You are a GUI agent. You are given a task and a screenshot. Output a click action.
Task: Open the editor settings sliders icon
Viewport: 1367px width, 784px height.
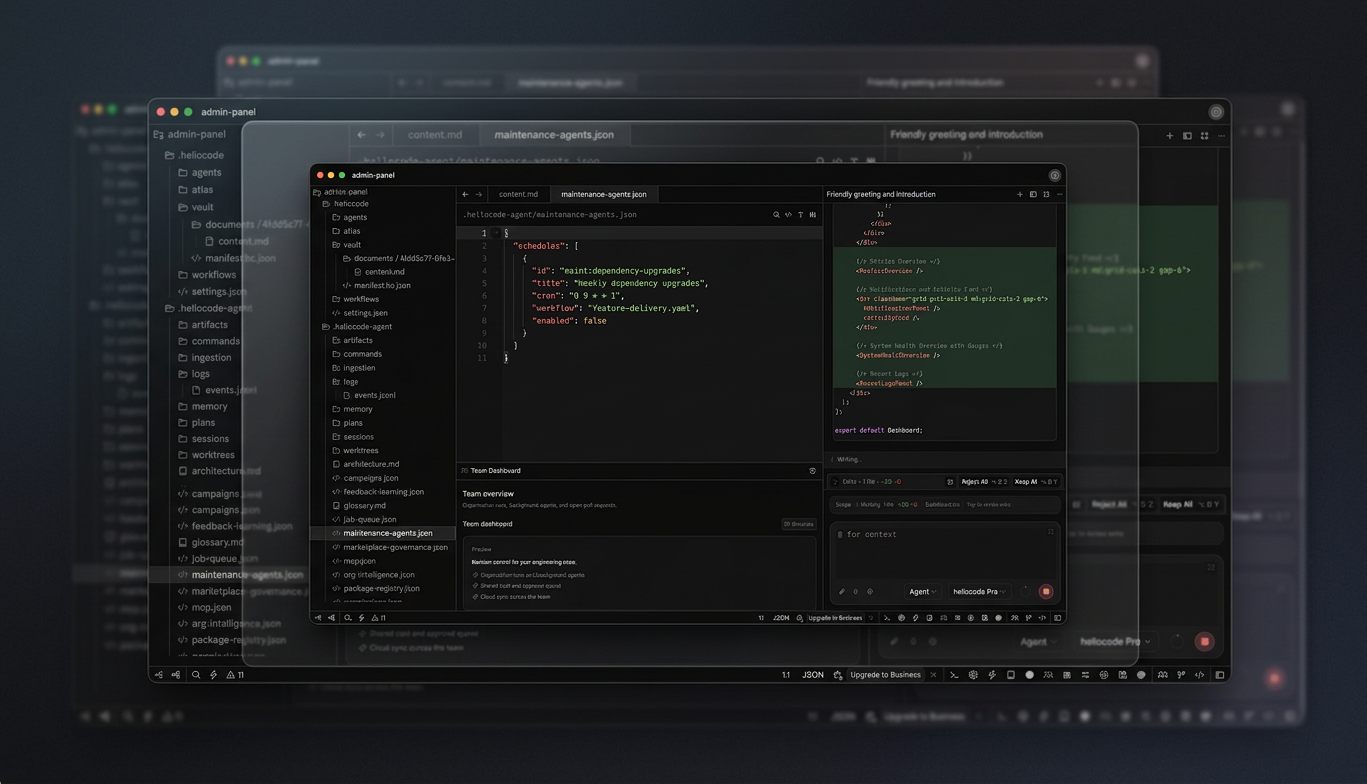click(x=812, y=215)
